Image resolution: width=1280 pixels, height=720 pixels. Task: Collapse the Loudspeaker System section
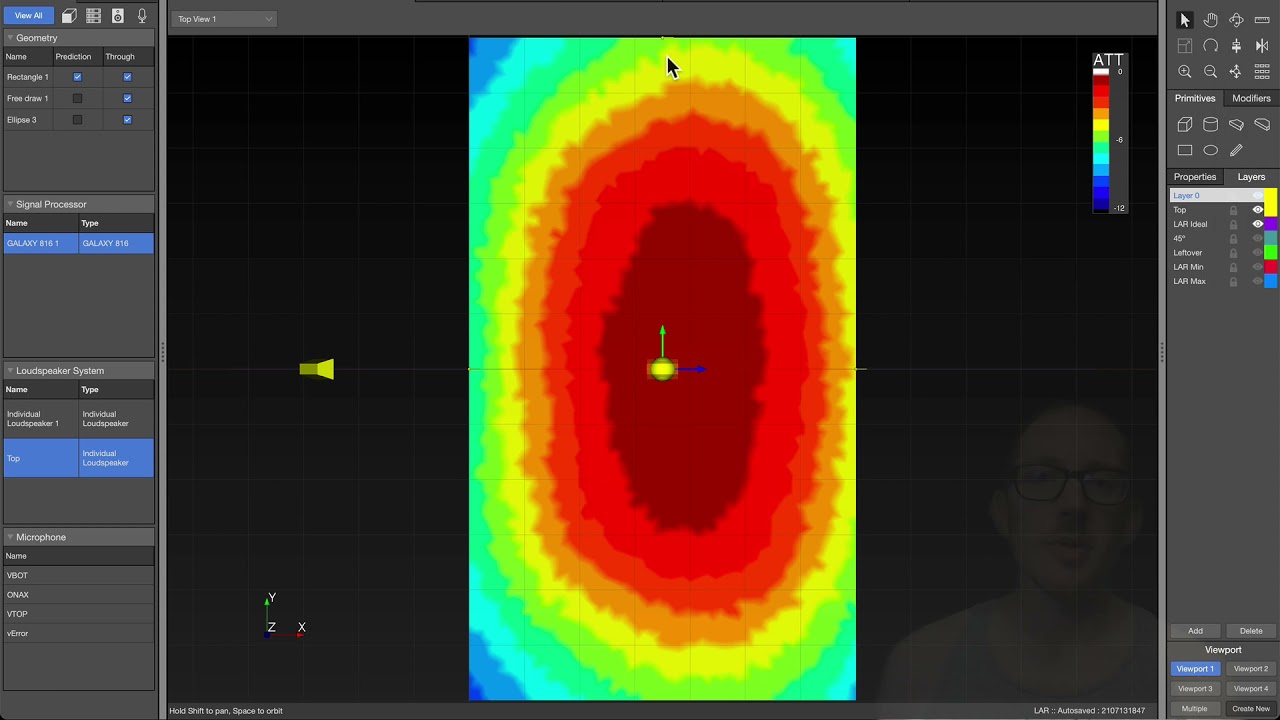[x=10, y=371]
